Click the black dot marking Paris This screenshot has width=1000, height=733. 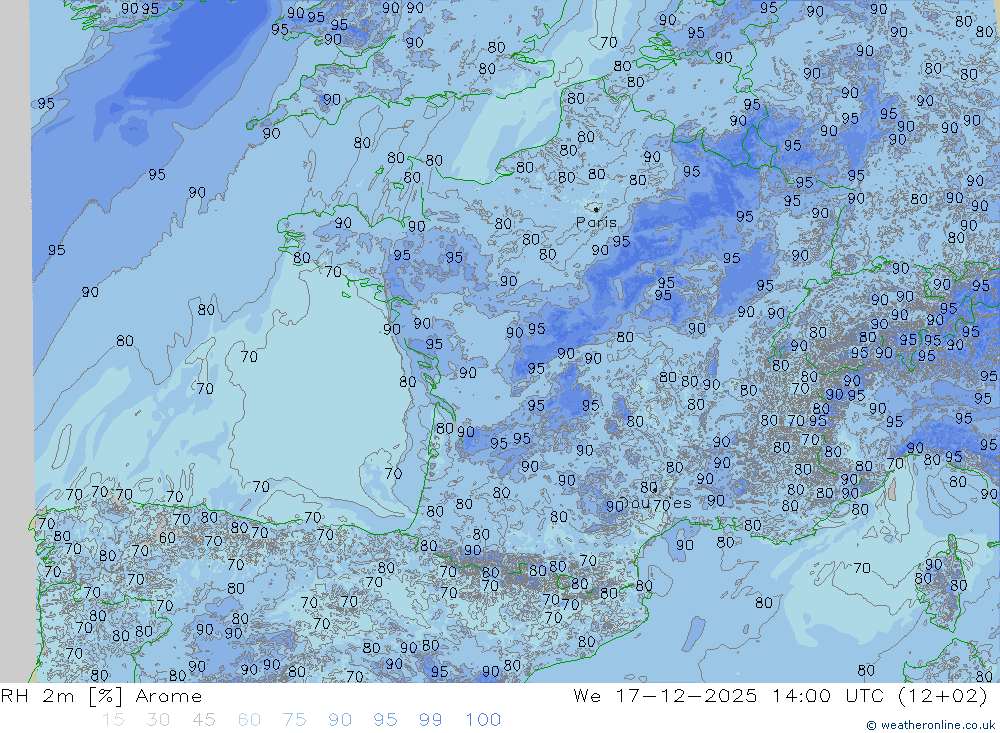[x=596, y=209]
